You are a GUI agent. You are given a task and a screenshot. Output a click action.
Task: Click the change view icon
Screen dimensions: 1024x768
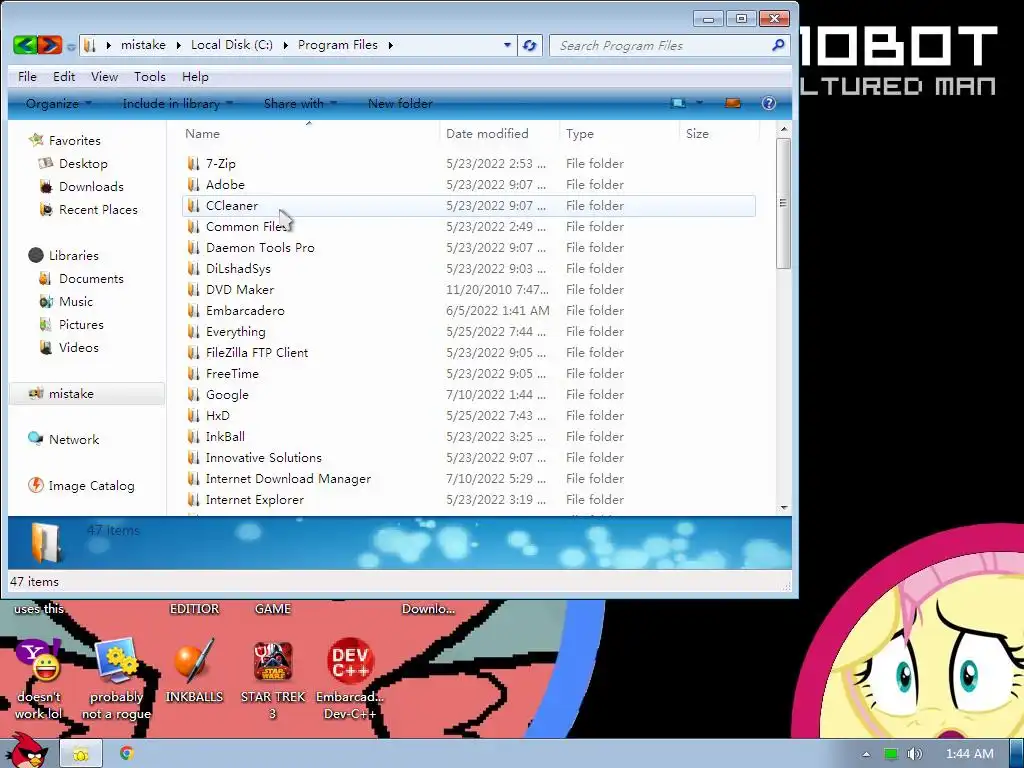pos(678,103)
